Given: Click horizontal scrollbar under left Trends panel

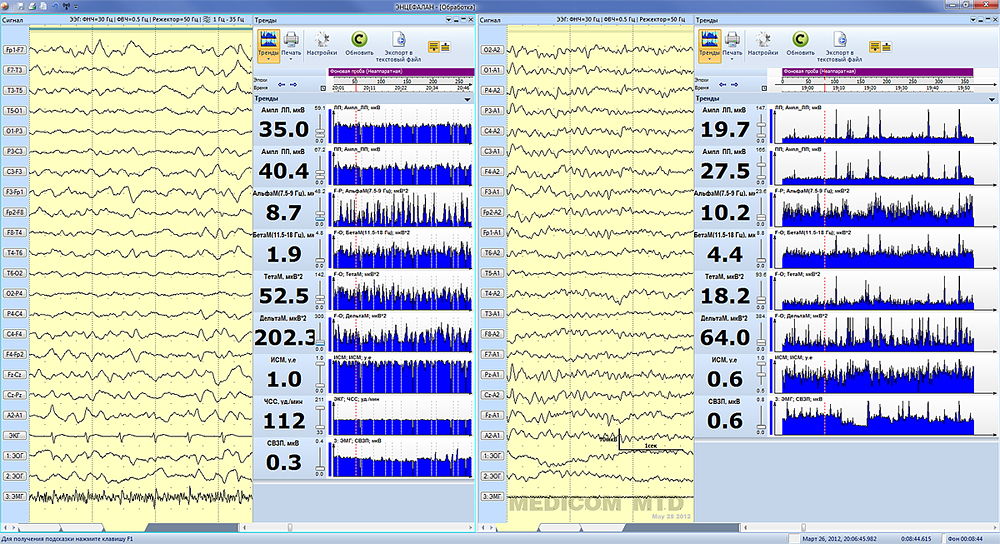Looking at the screenshot, I should 358,527.
